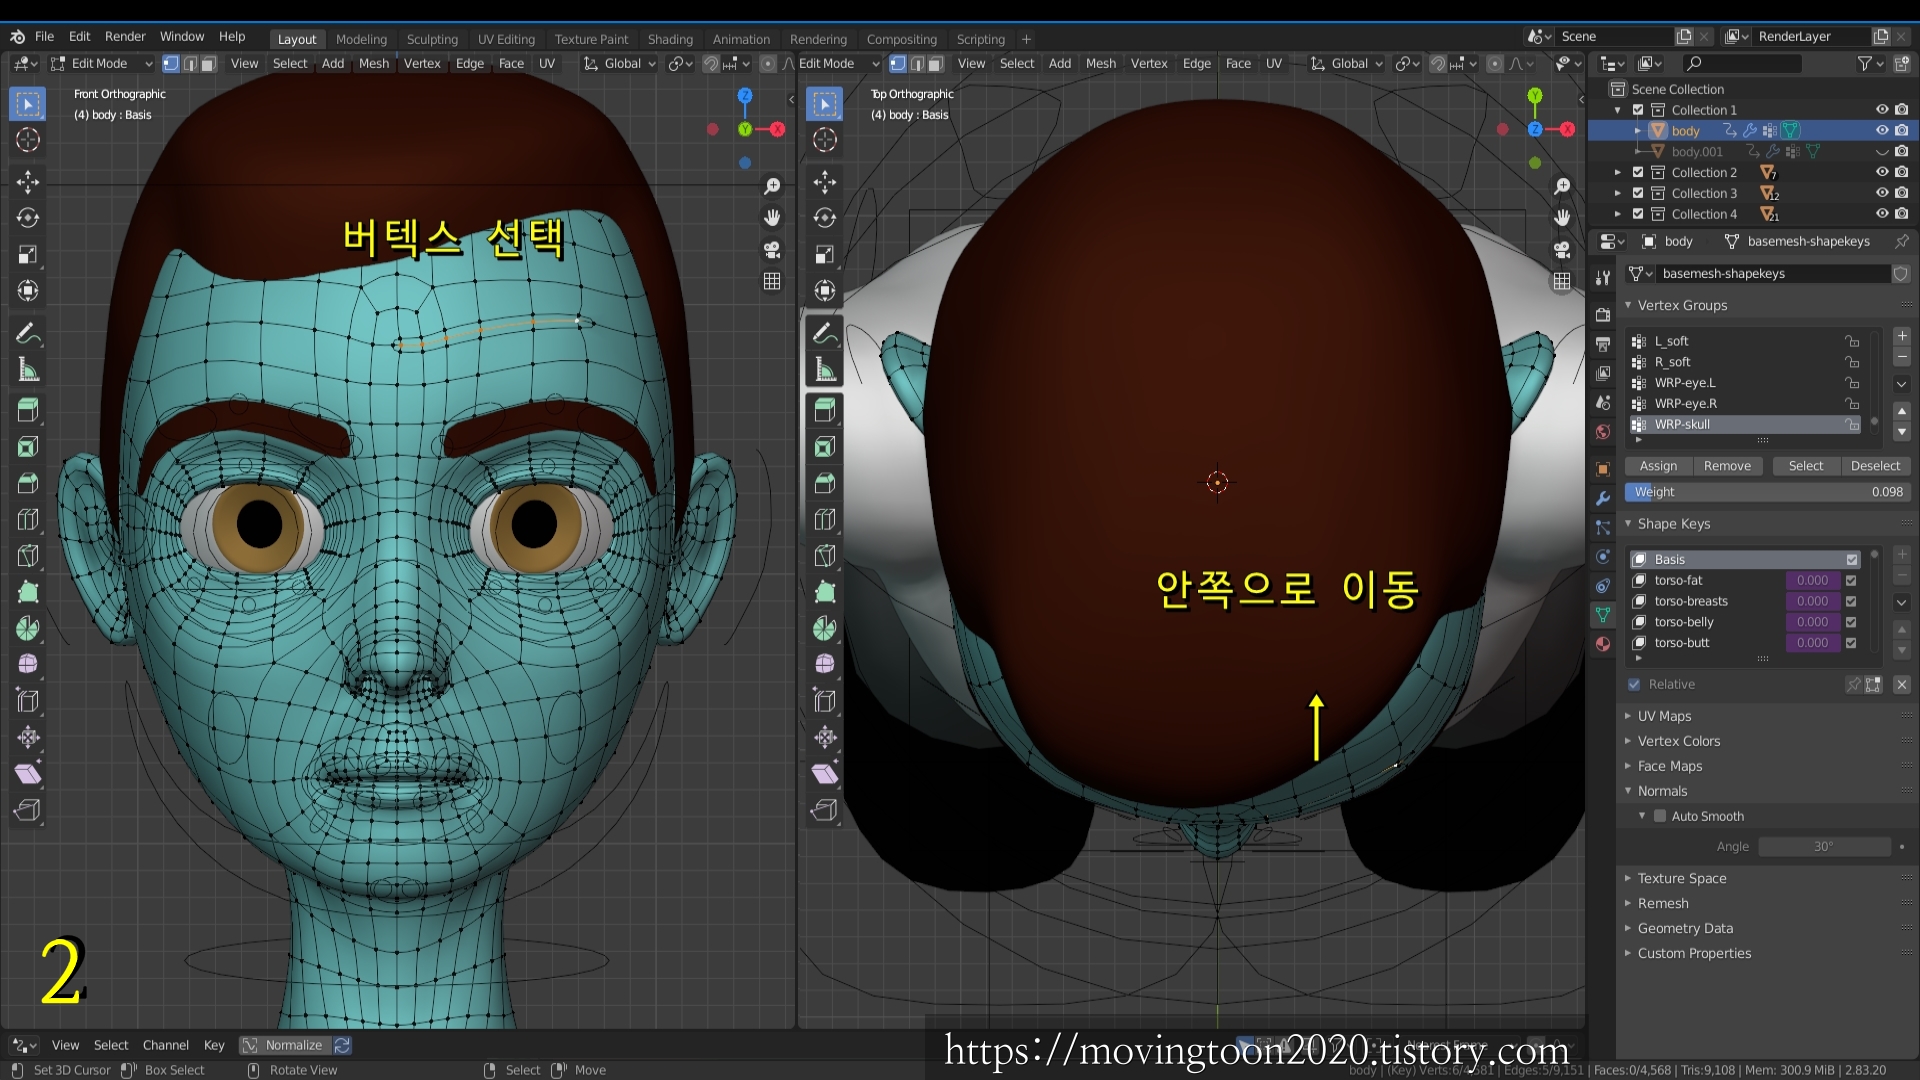Select the Smooth tool in left viewport
The height and width of the screenshot is (1080, 1920).
[28, 665]
